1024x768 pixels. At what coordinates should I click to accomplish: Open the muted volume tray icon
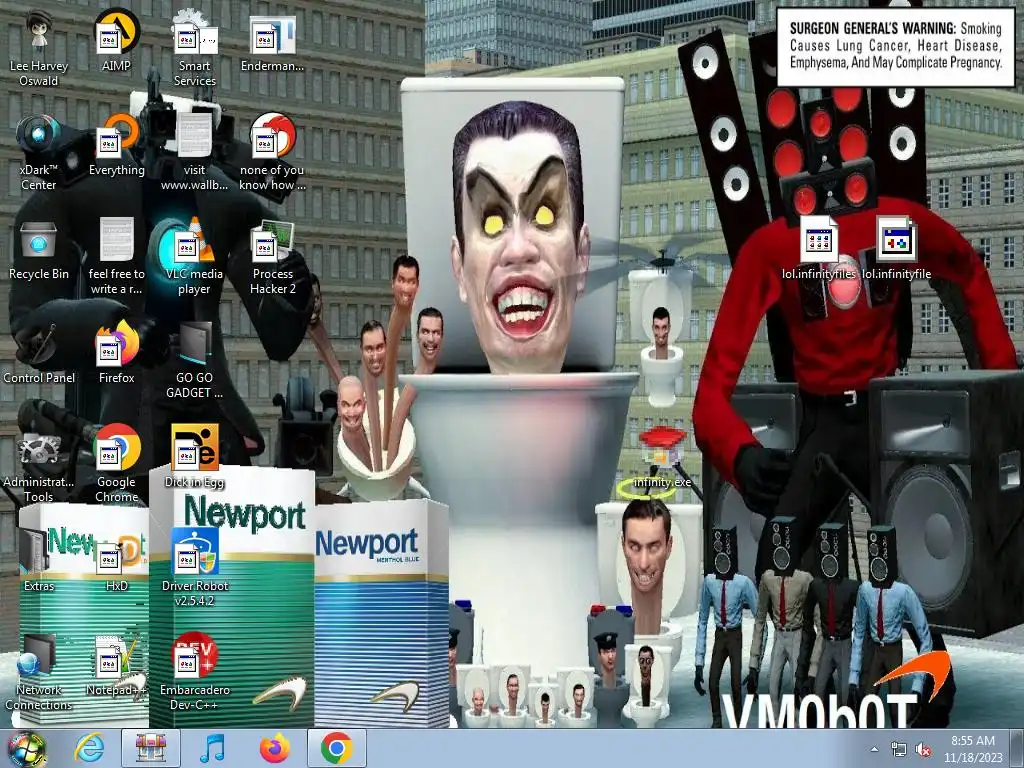pyautogui.click(x=923, y=749)
